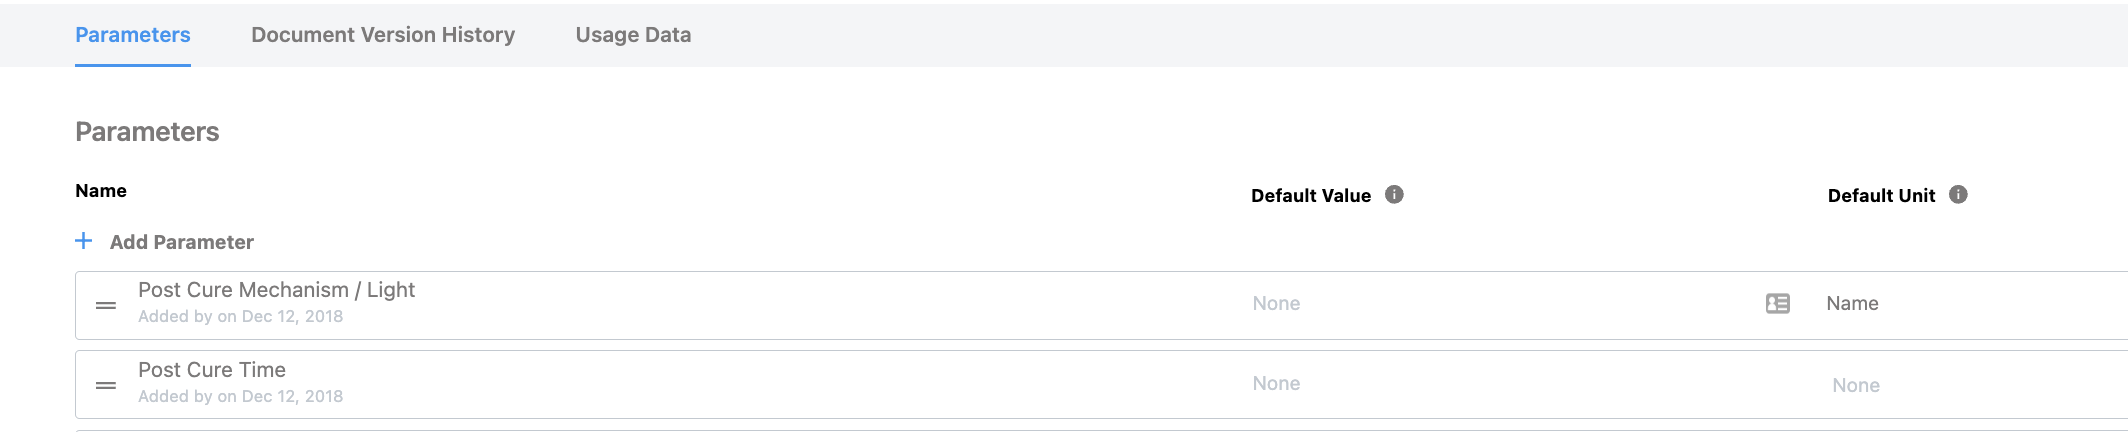Click the info icon next to Default Unit
2128x432 pixels.
[1958, 195]
